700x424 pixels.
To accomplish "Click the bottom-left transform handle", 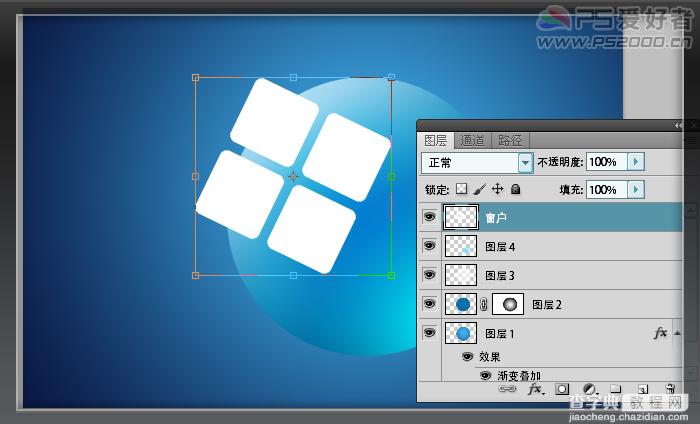I will [x=195, y=276].
